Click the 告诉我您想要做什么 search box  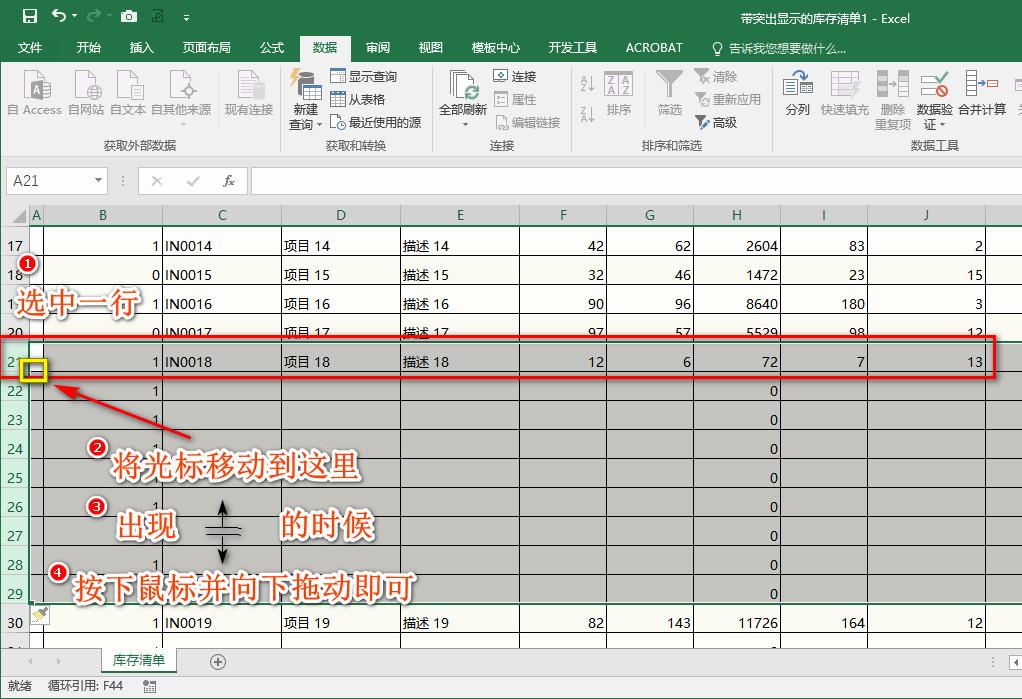[x=779, y=48]
